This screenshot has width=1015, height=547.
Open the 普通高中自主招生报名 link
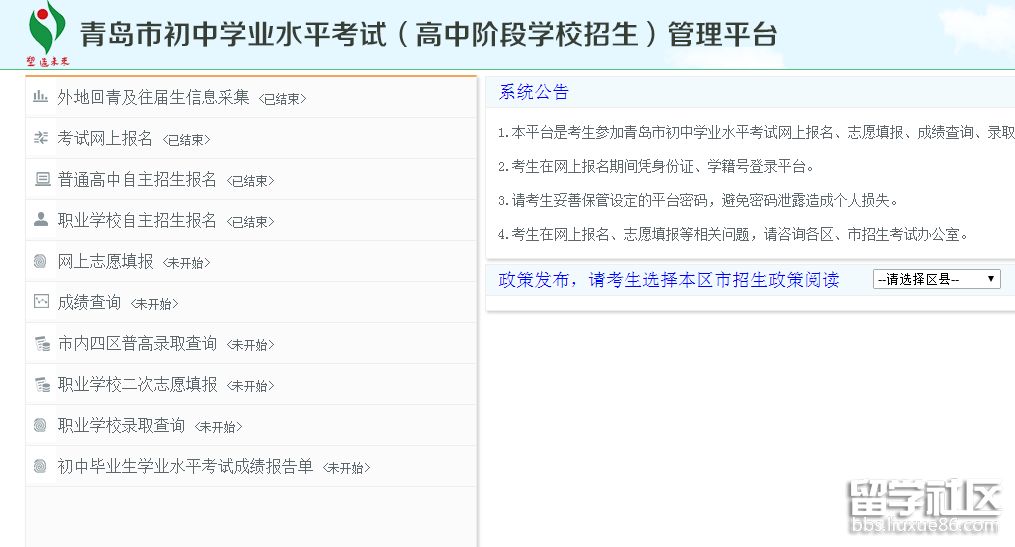click(x=137, y=179)
